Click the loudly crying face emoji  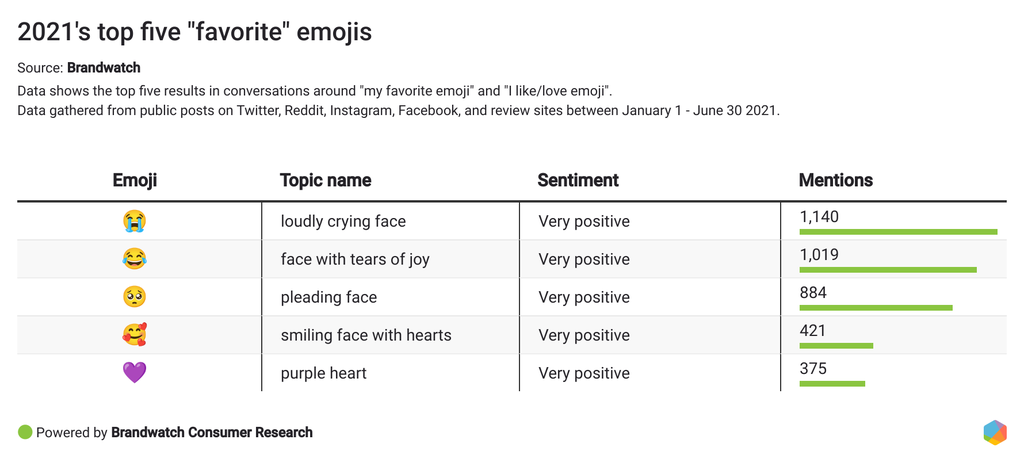[x=134, y=221]
